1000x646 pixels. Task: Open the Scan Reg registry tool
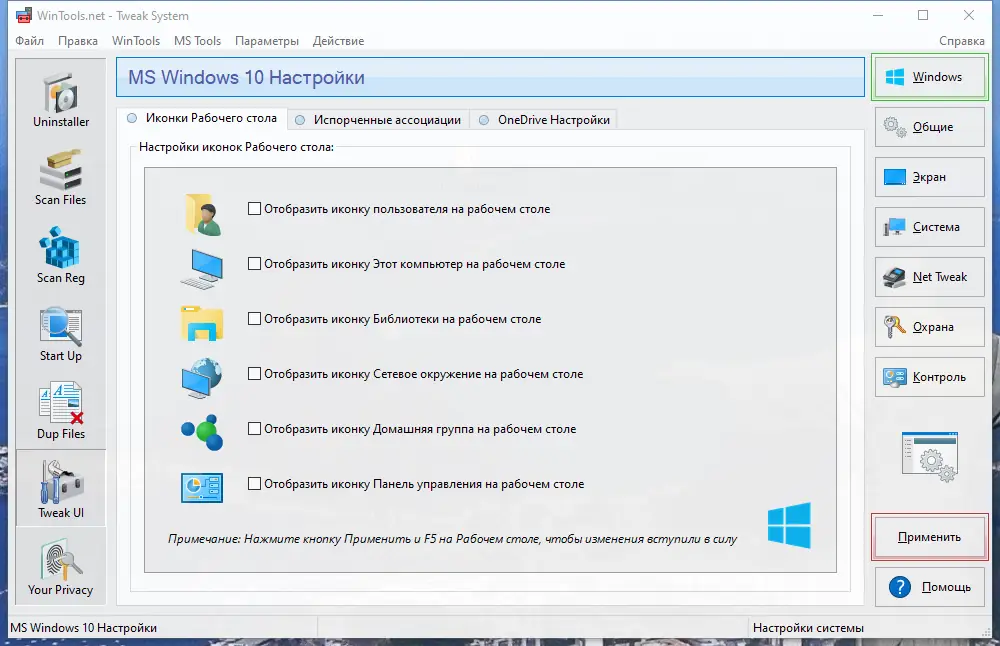[x=61, y=255]
